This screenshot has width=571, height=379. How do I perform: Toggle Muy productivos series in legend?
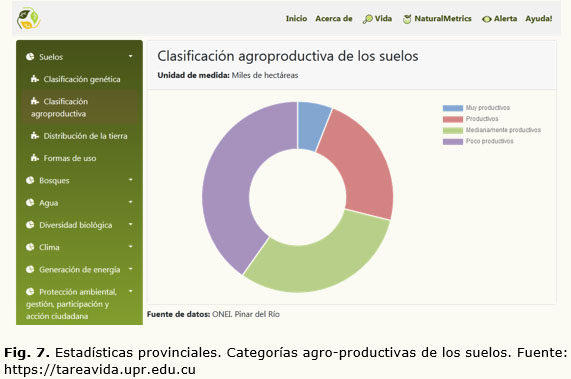pos(476,108)
